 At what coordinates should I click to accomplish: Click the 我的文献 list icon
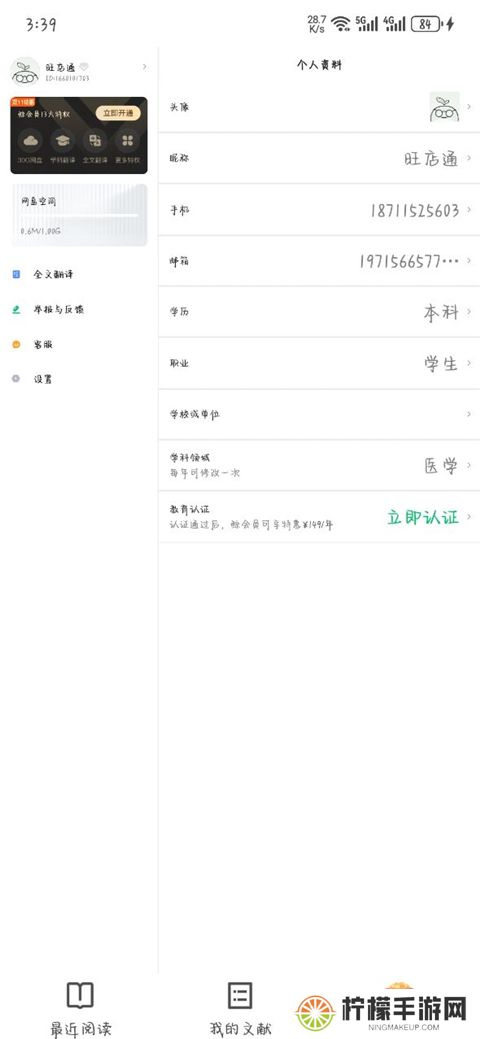click(x=240, y=995)
